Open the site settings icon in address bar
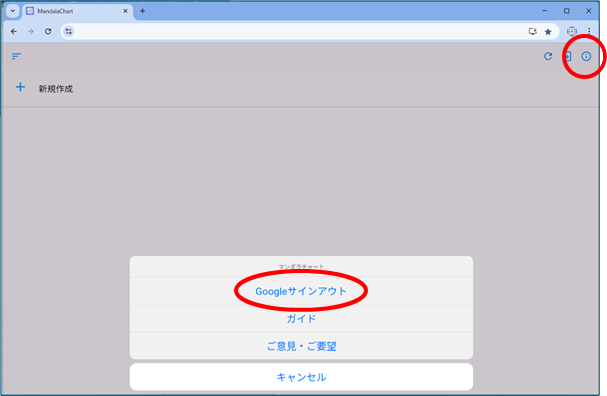Viewport: 607px width, 396px height. tap(69, 31)
